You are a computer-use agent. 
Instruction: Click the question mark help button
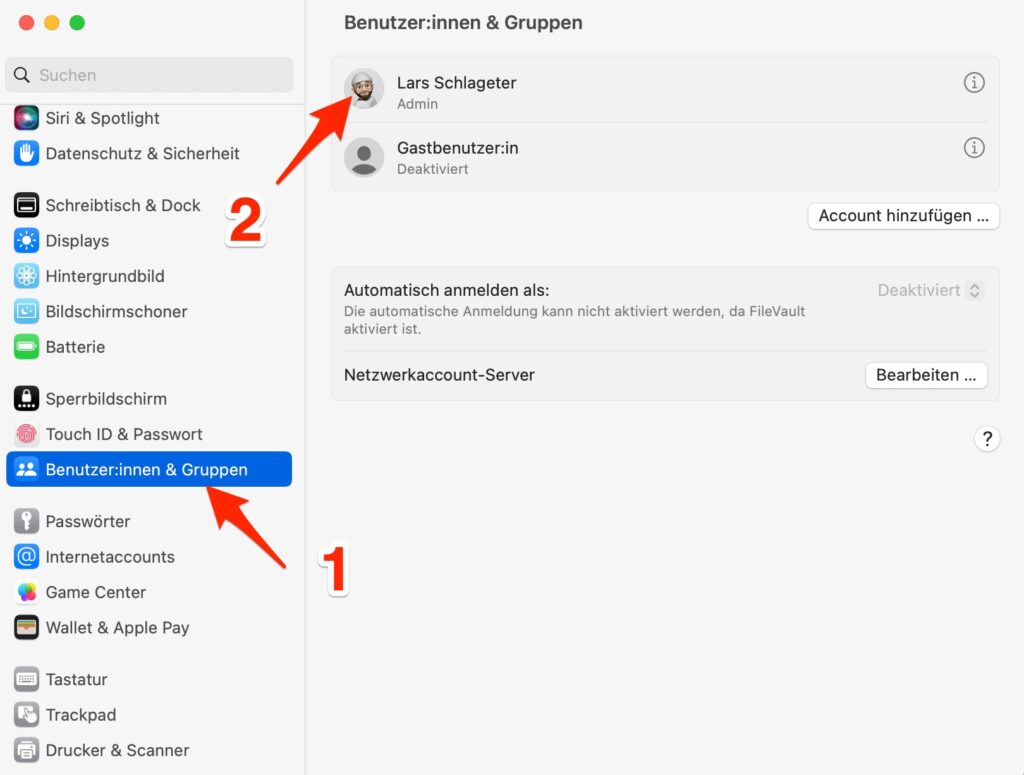987,439
